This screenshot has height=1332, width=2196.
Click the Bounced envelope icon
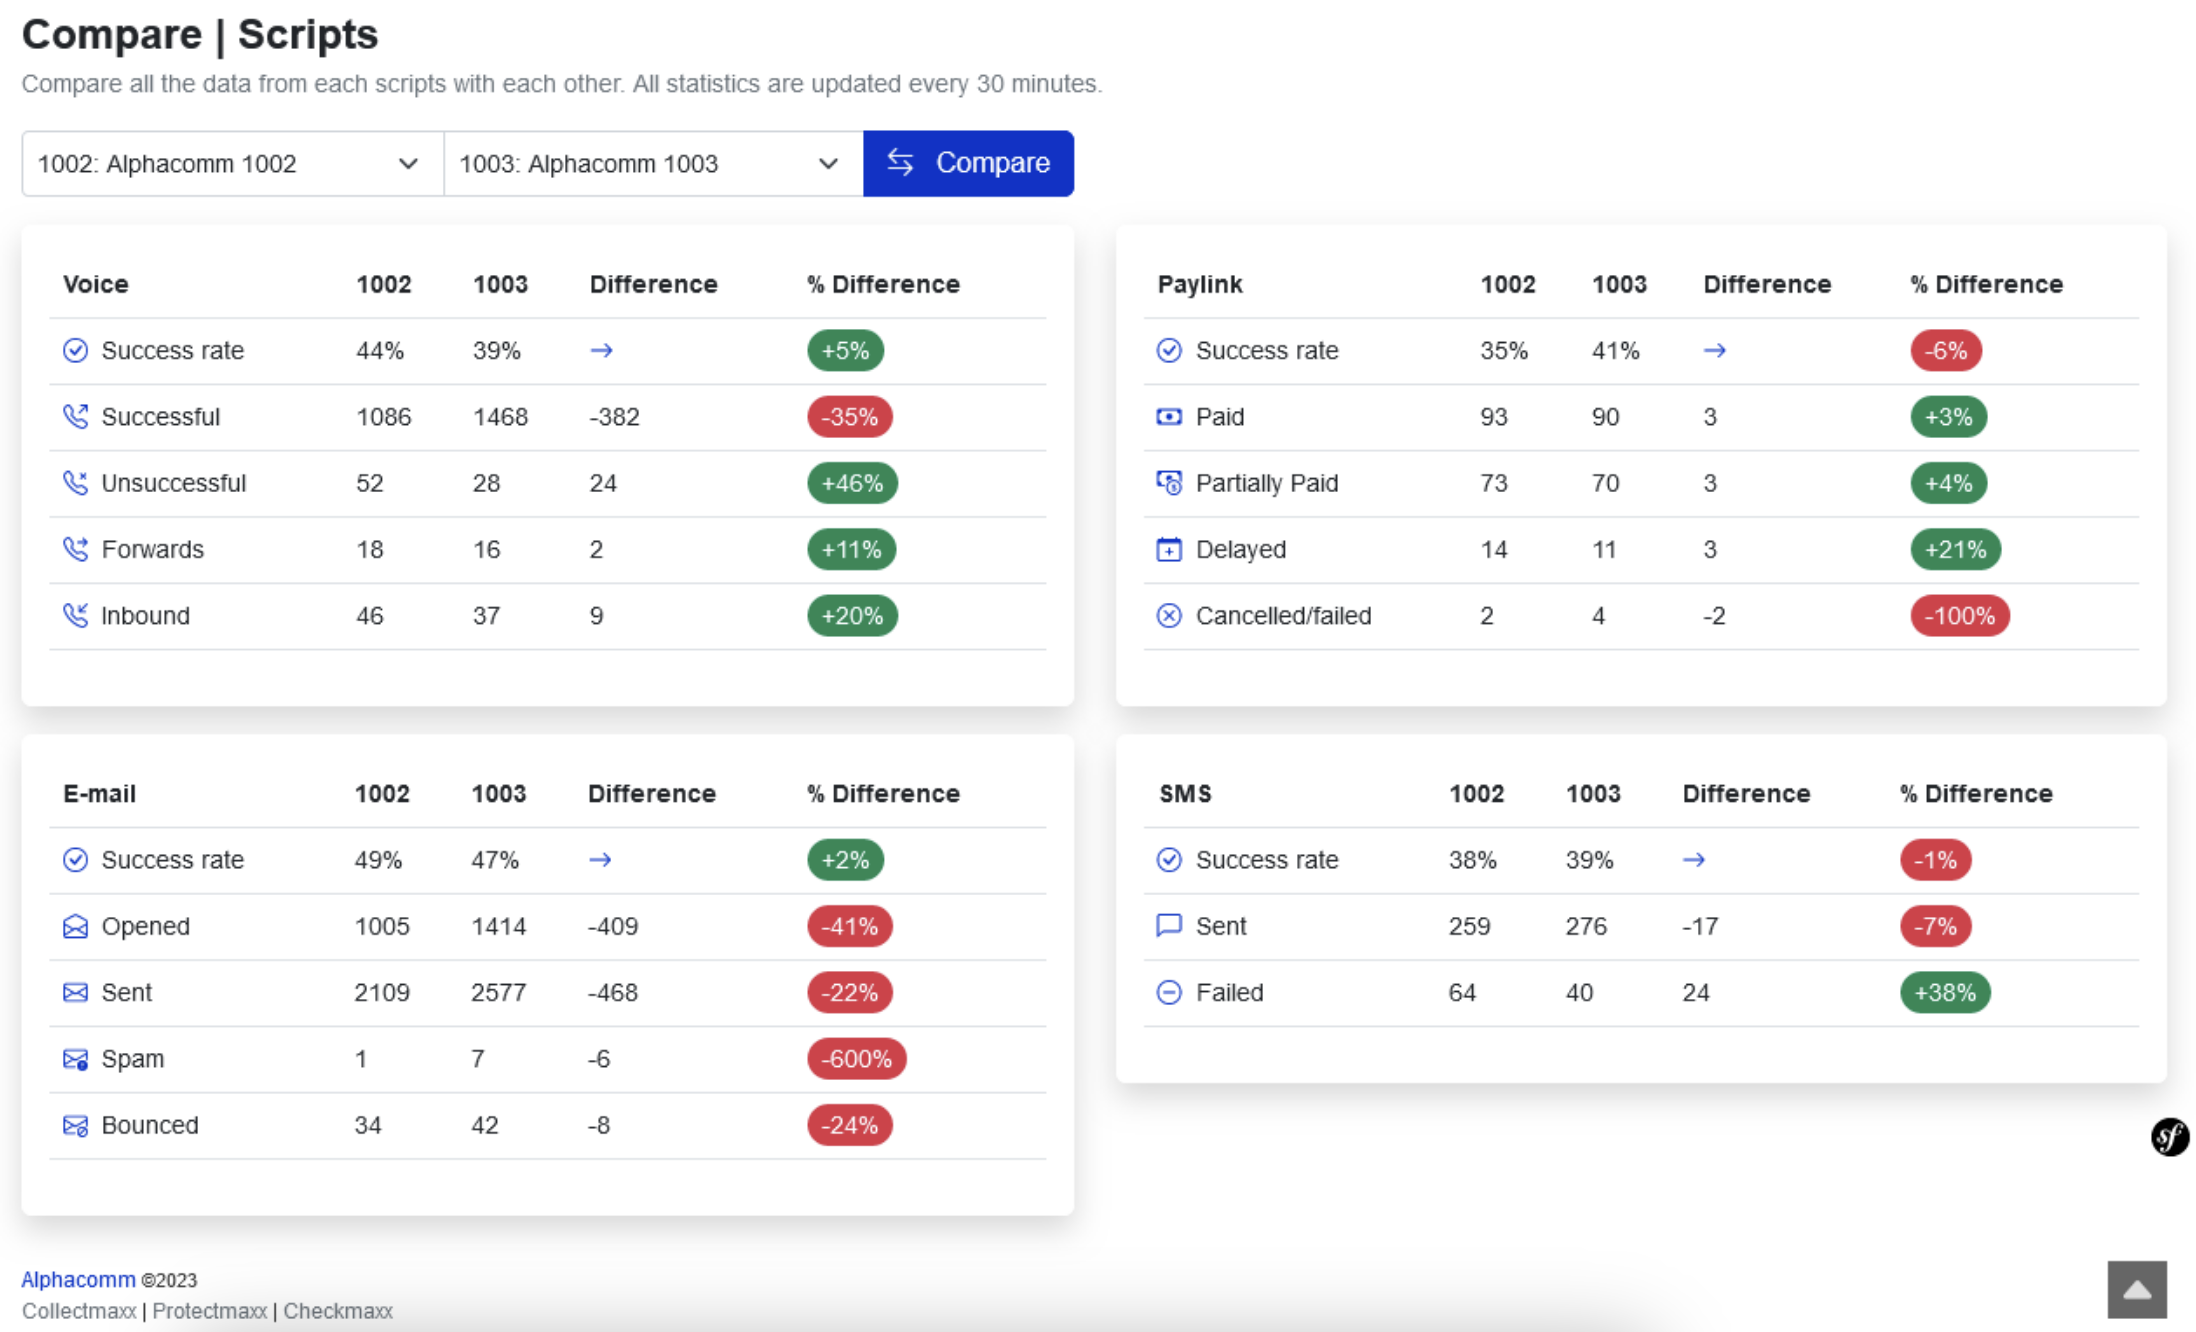pyautogui.click(x=75, y=1124)
